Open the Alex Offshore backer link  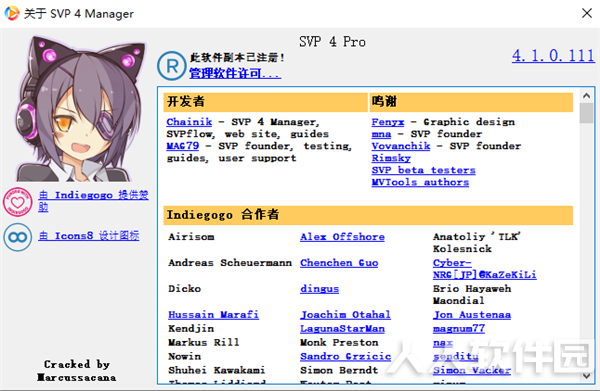[x=342, y=237]
